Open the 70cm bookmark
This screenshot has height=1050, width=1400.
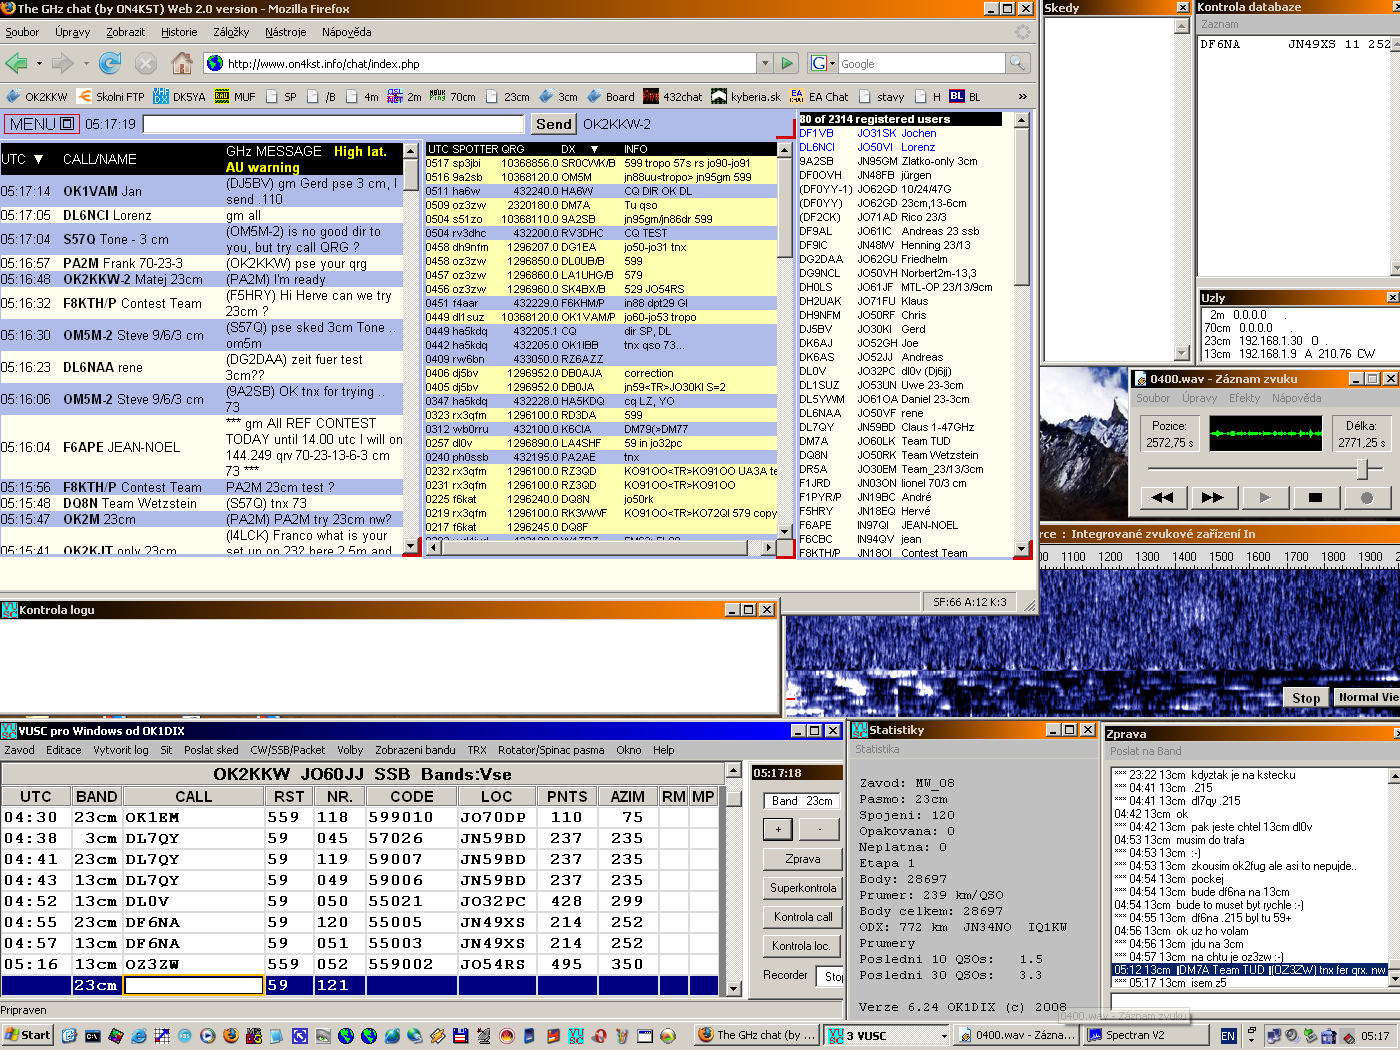coord(453,97)
